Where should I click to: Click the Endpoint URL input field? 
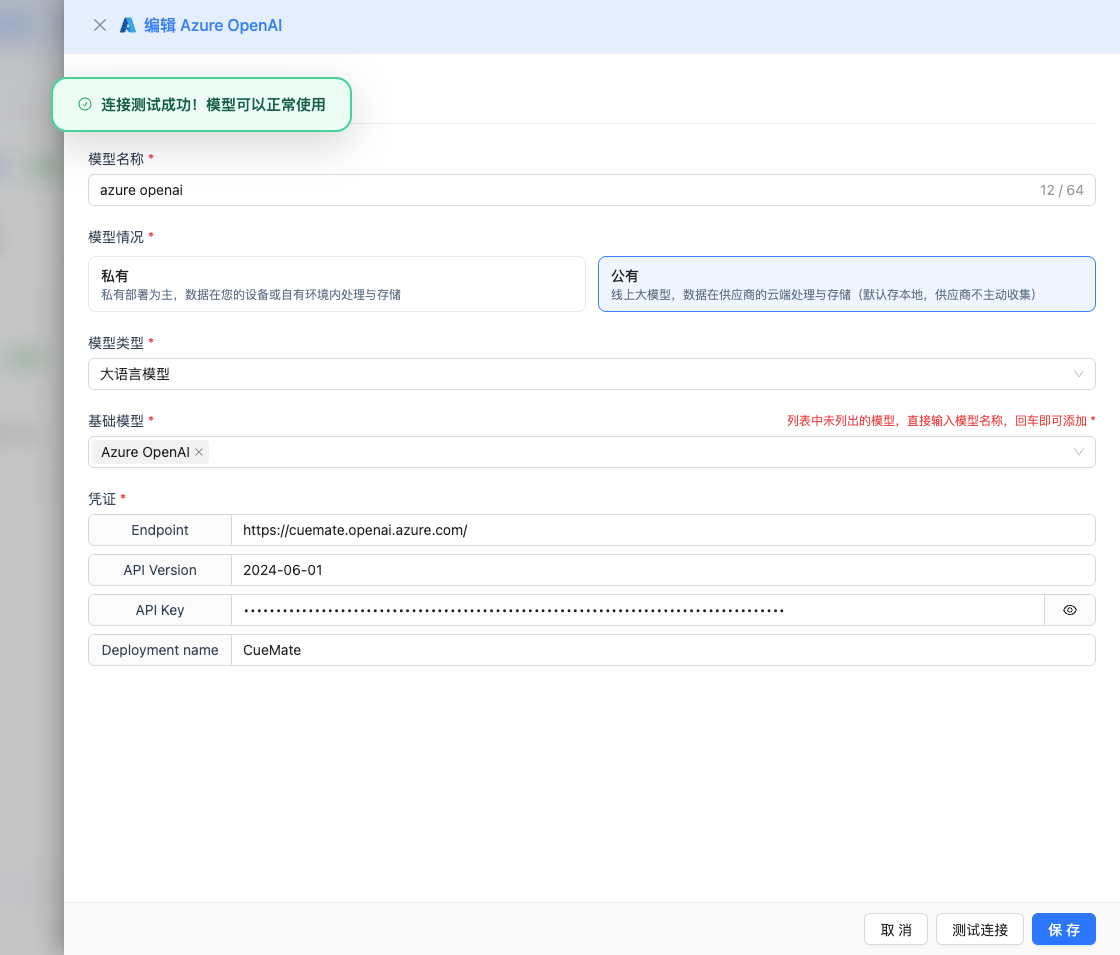pyautogui.click(x=660, y=530)
